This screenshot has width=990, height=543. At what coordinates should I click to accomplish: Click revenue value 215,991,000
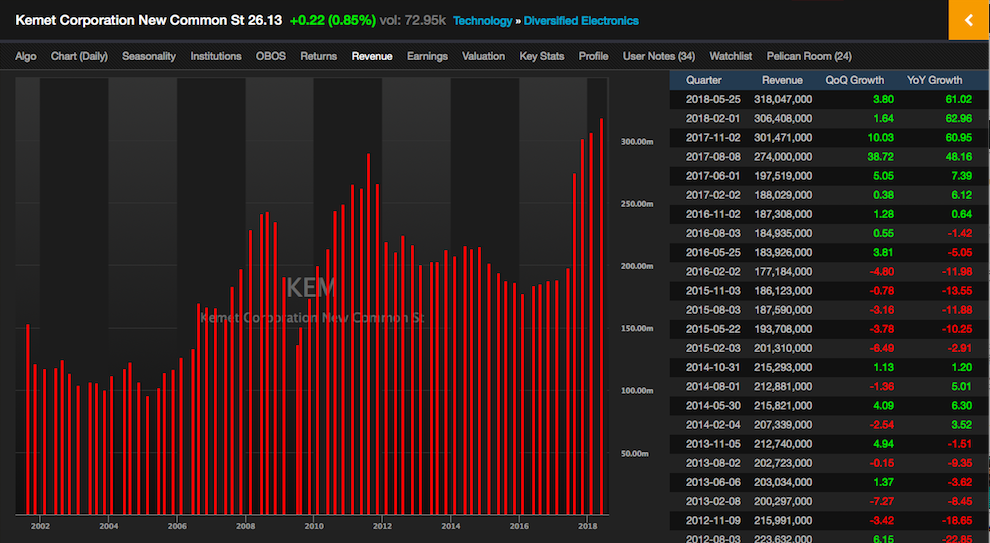783,520
